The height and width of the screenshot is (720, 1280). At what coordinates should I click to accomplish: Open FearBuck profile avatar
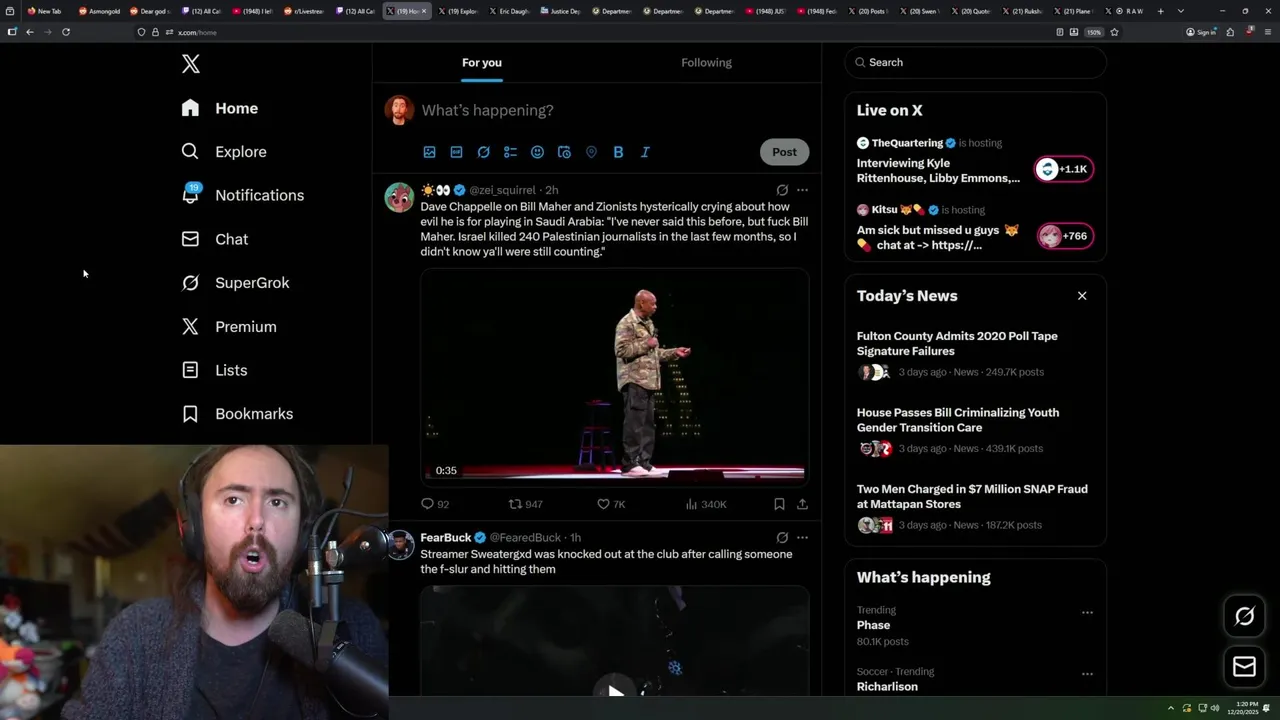click(x=399, y=545)
